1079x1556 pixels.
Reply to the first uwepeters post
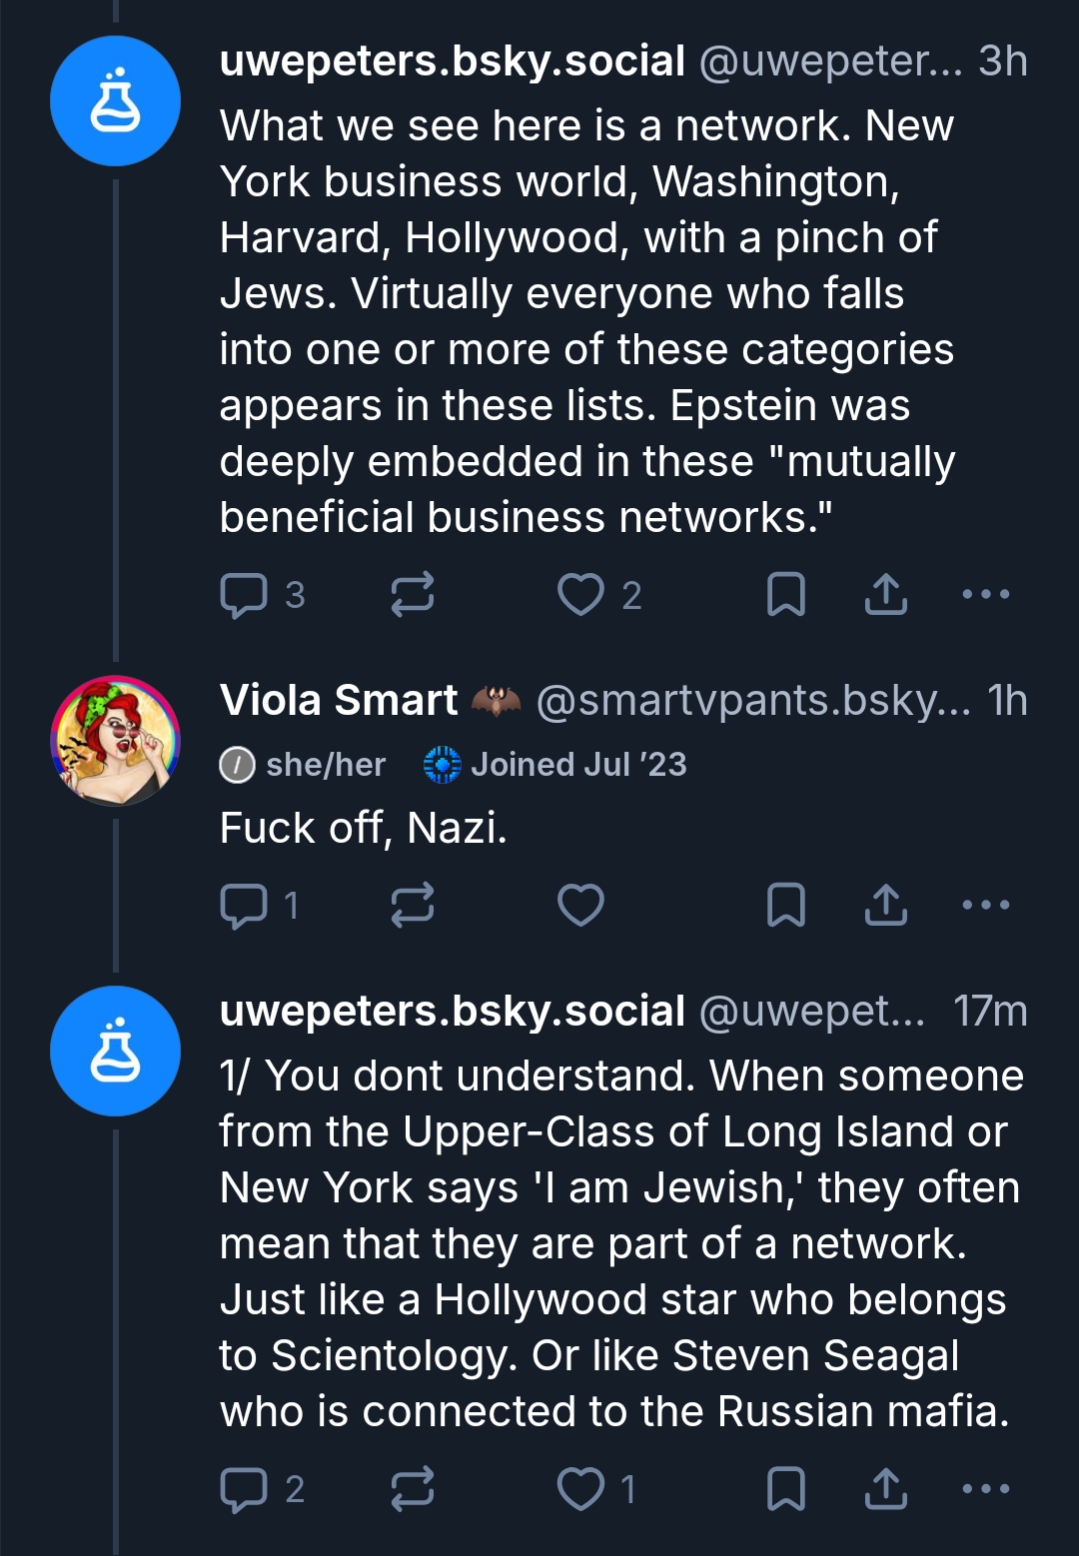pos(244,595)
